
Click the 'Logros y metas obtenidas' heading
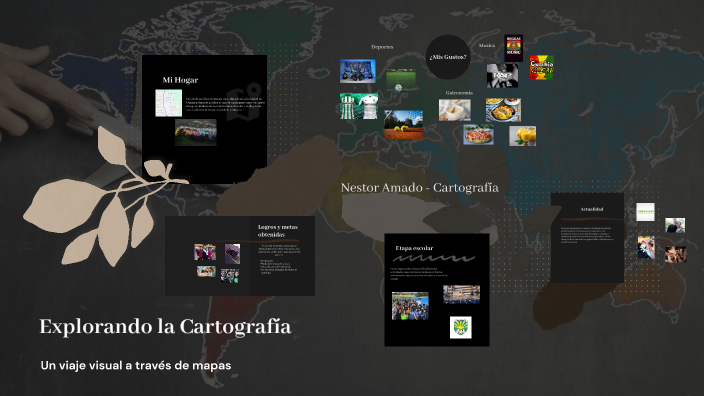tap(277, 231)
